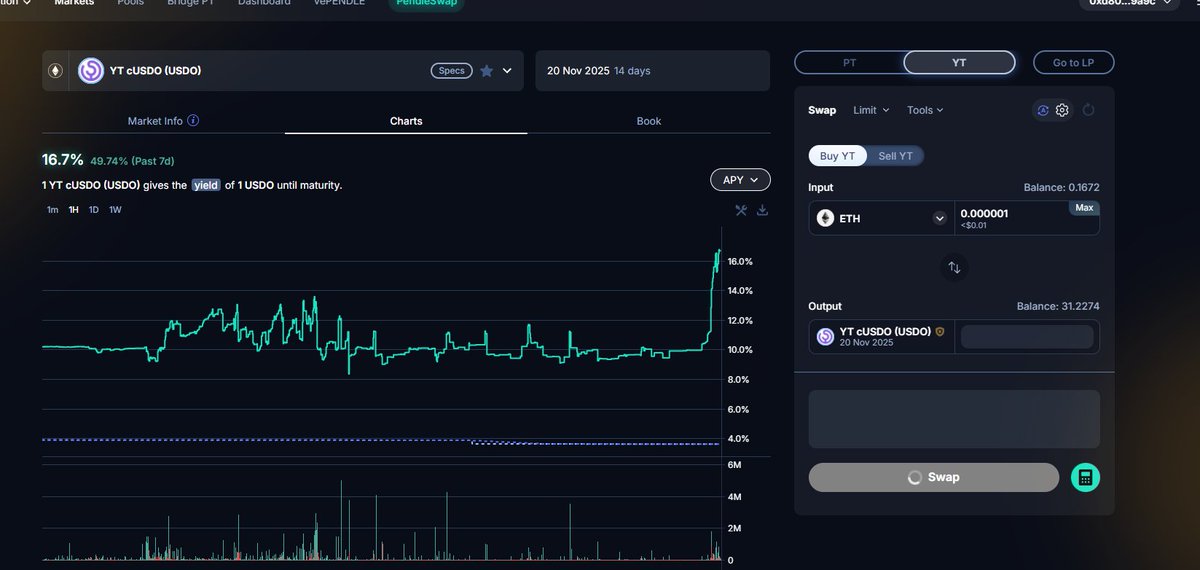Open the calculator icon button
This screenshot has width=1200, height=570.
point(1085,478)
